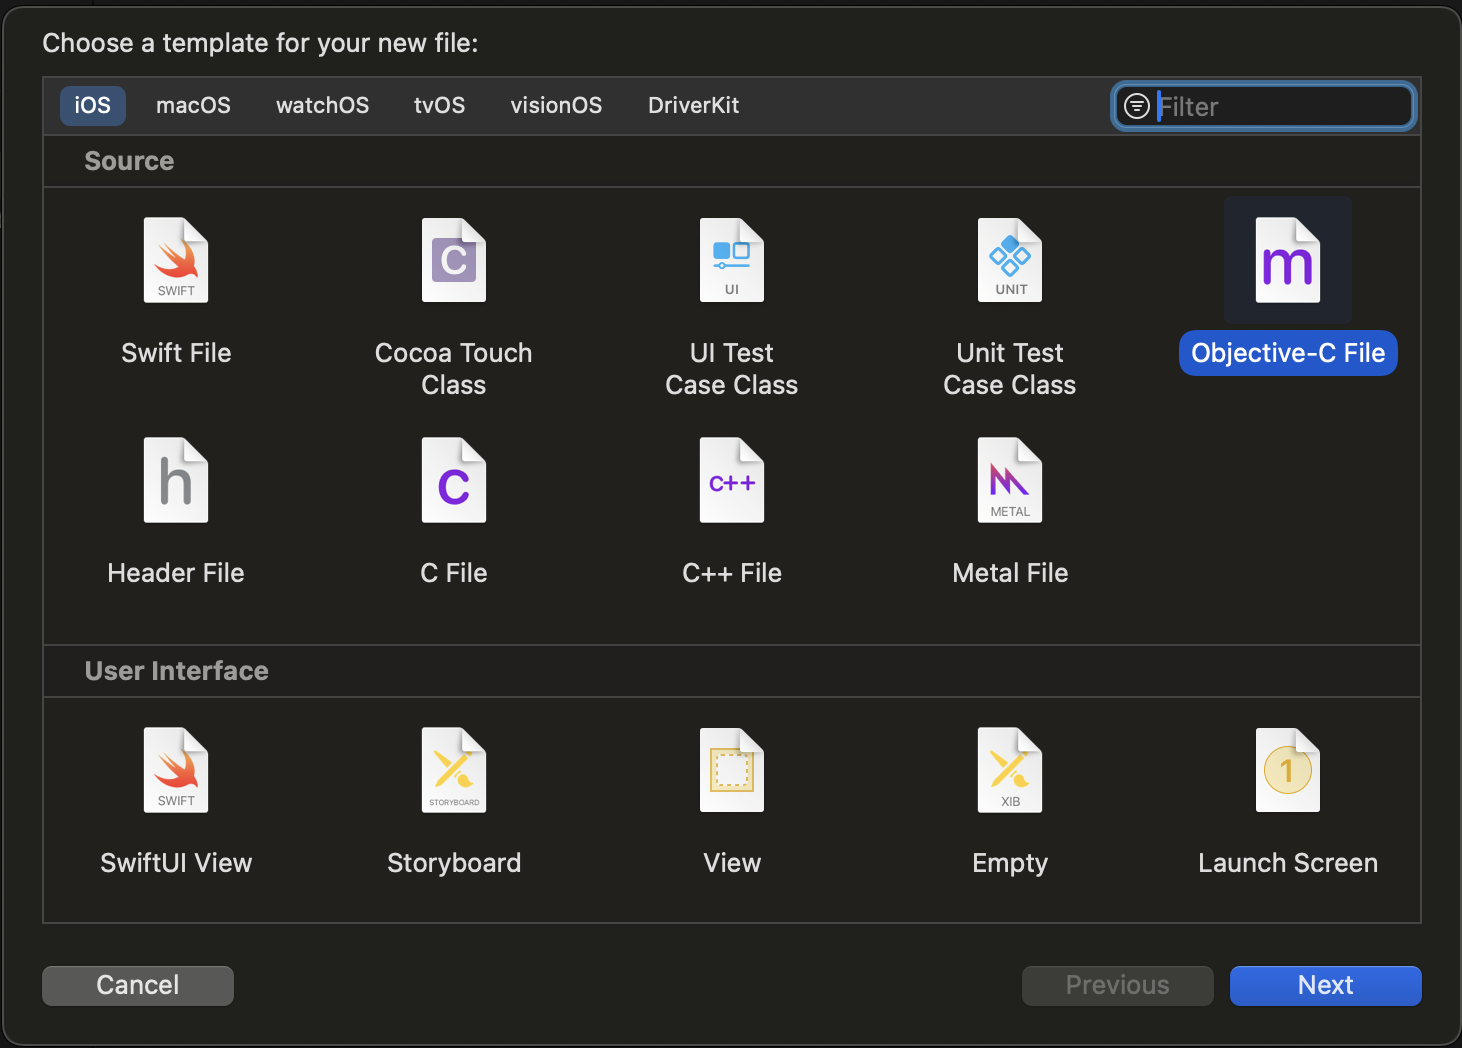The image size is (1462, 1048).
Task: Click the "Empty" label
Action: (1010, 863)
